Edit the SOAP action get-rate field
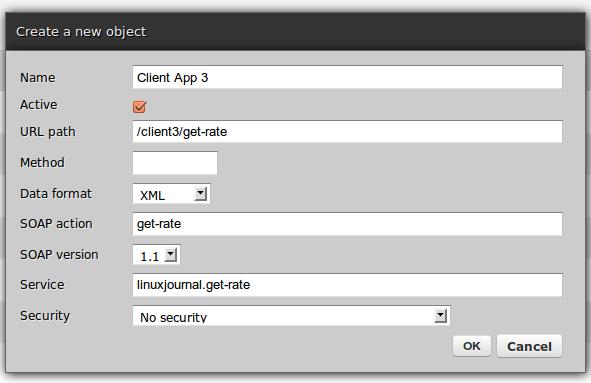Screen dimensions: 591x383 (x=347, y=224)
